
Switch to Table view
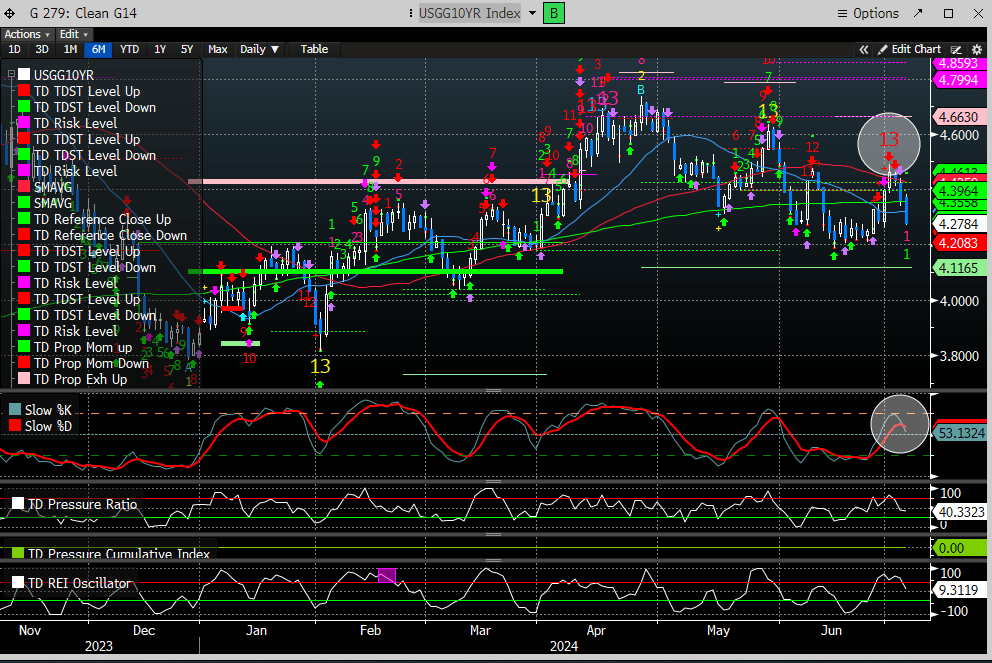click(x=314, y=49)
